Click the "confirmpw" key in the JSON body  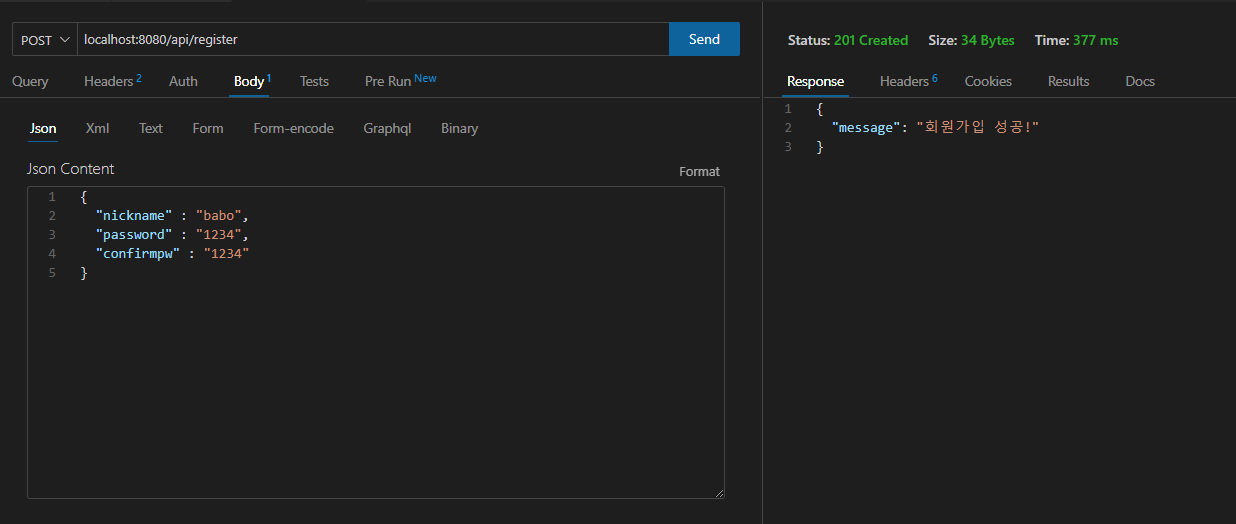(138, 254)
